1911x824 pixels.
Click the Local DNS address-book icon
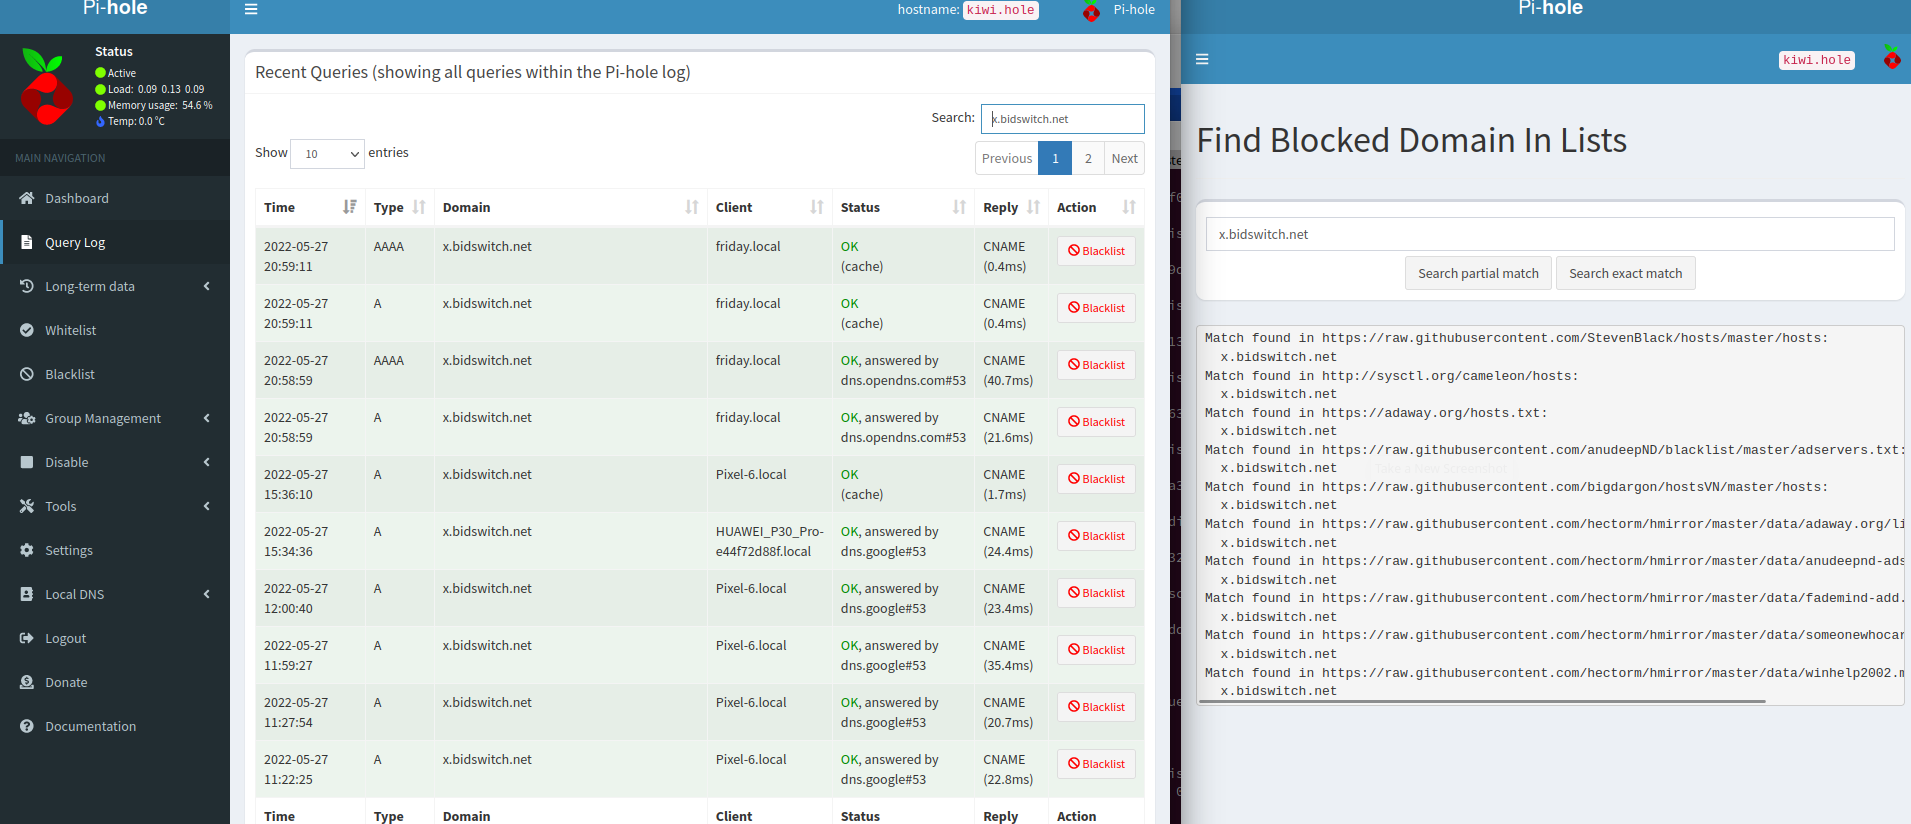point(27,594)
